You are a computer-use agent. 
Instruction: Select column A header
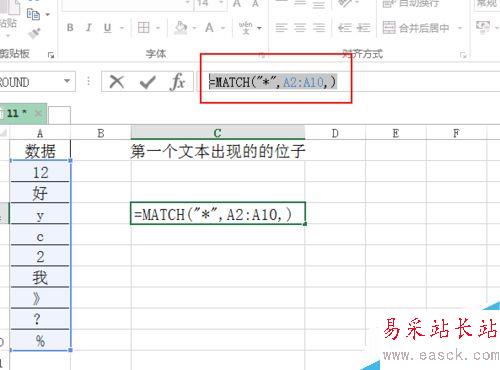coord(40,133)
